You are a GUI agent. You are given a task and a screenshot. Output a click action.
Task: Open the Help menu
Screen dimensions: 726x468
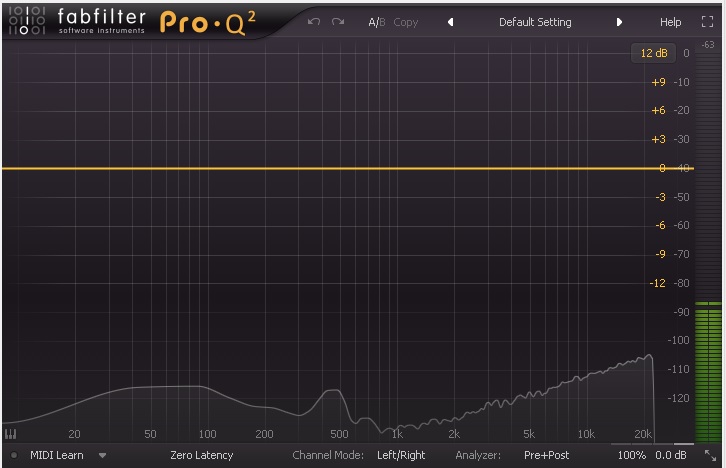coord(670,22)
